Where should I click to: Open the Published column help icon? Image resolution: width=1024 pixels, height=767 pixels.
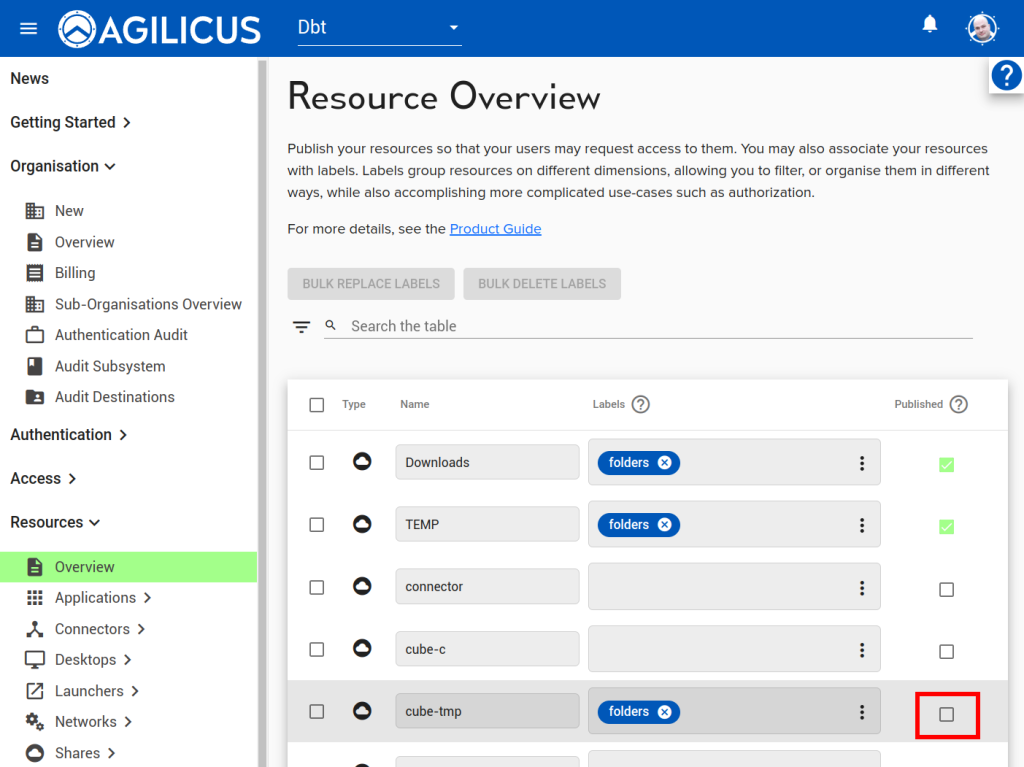point(958,405)
